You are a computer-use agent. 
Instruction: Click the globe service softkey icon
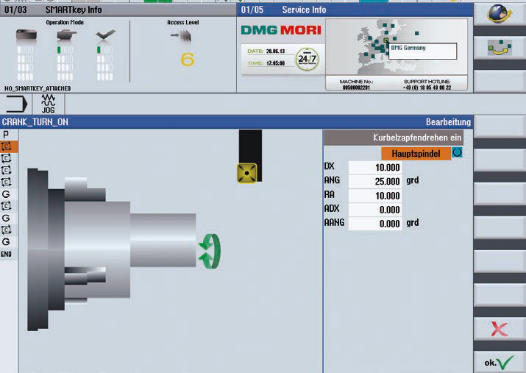pos(499,13)
